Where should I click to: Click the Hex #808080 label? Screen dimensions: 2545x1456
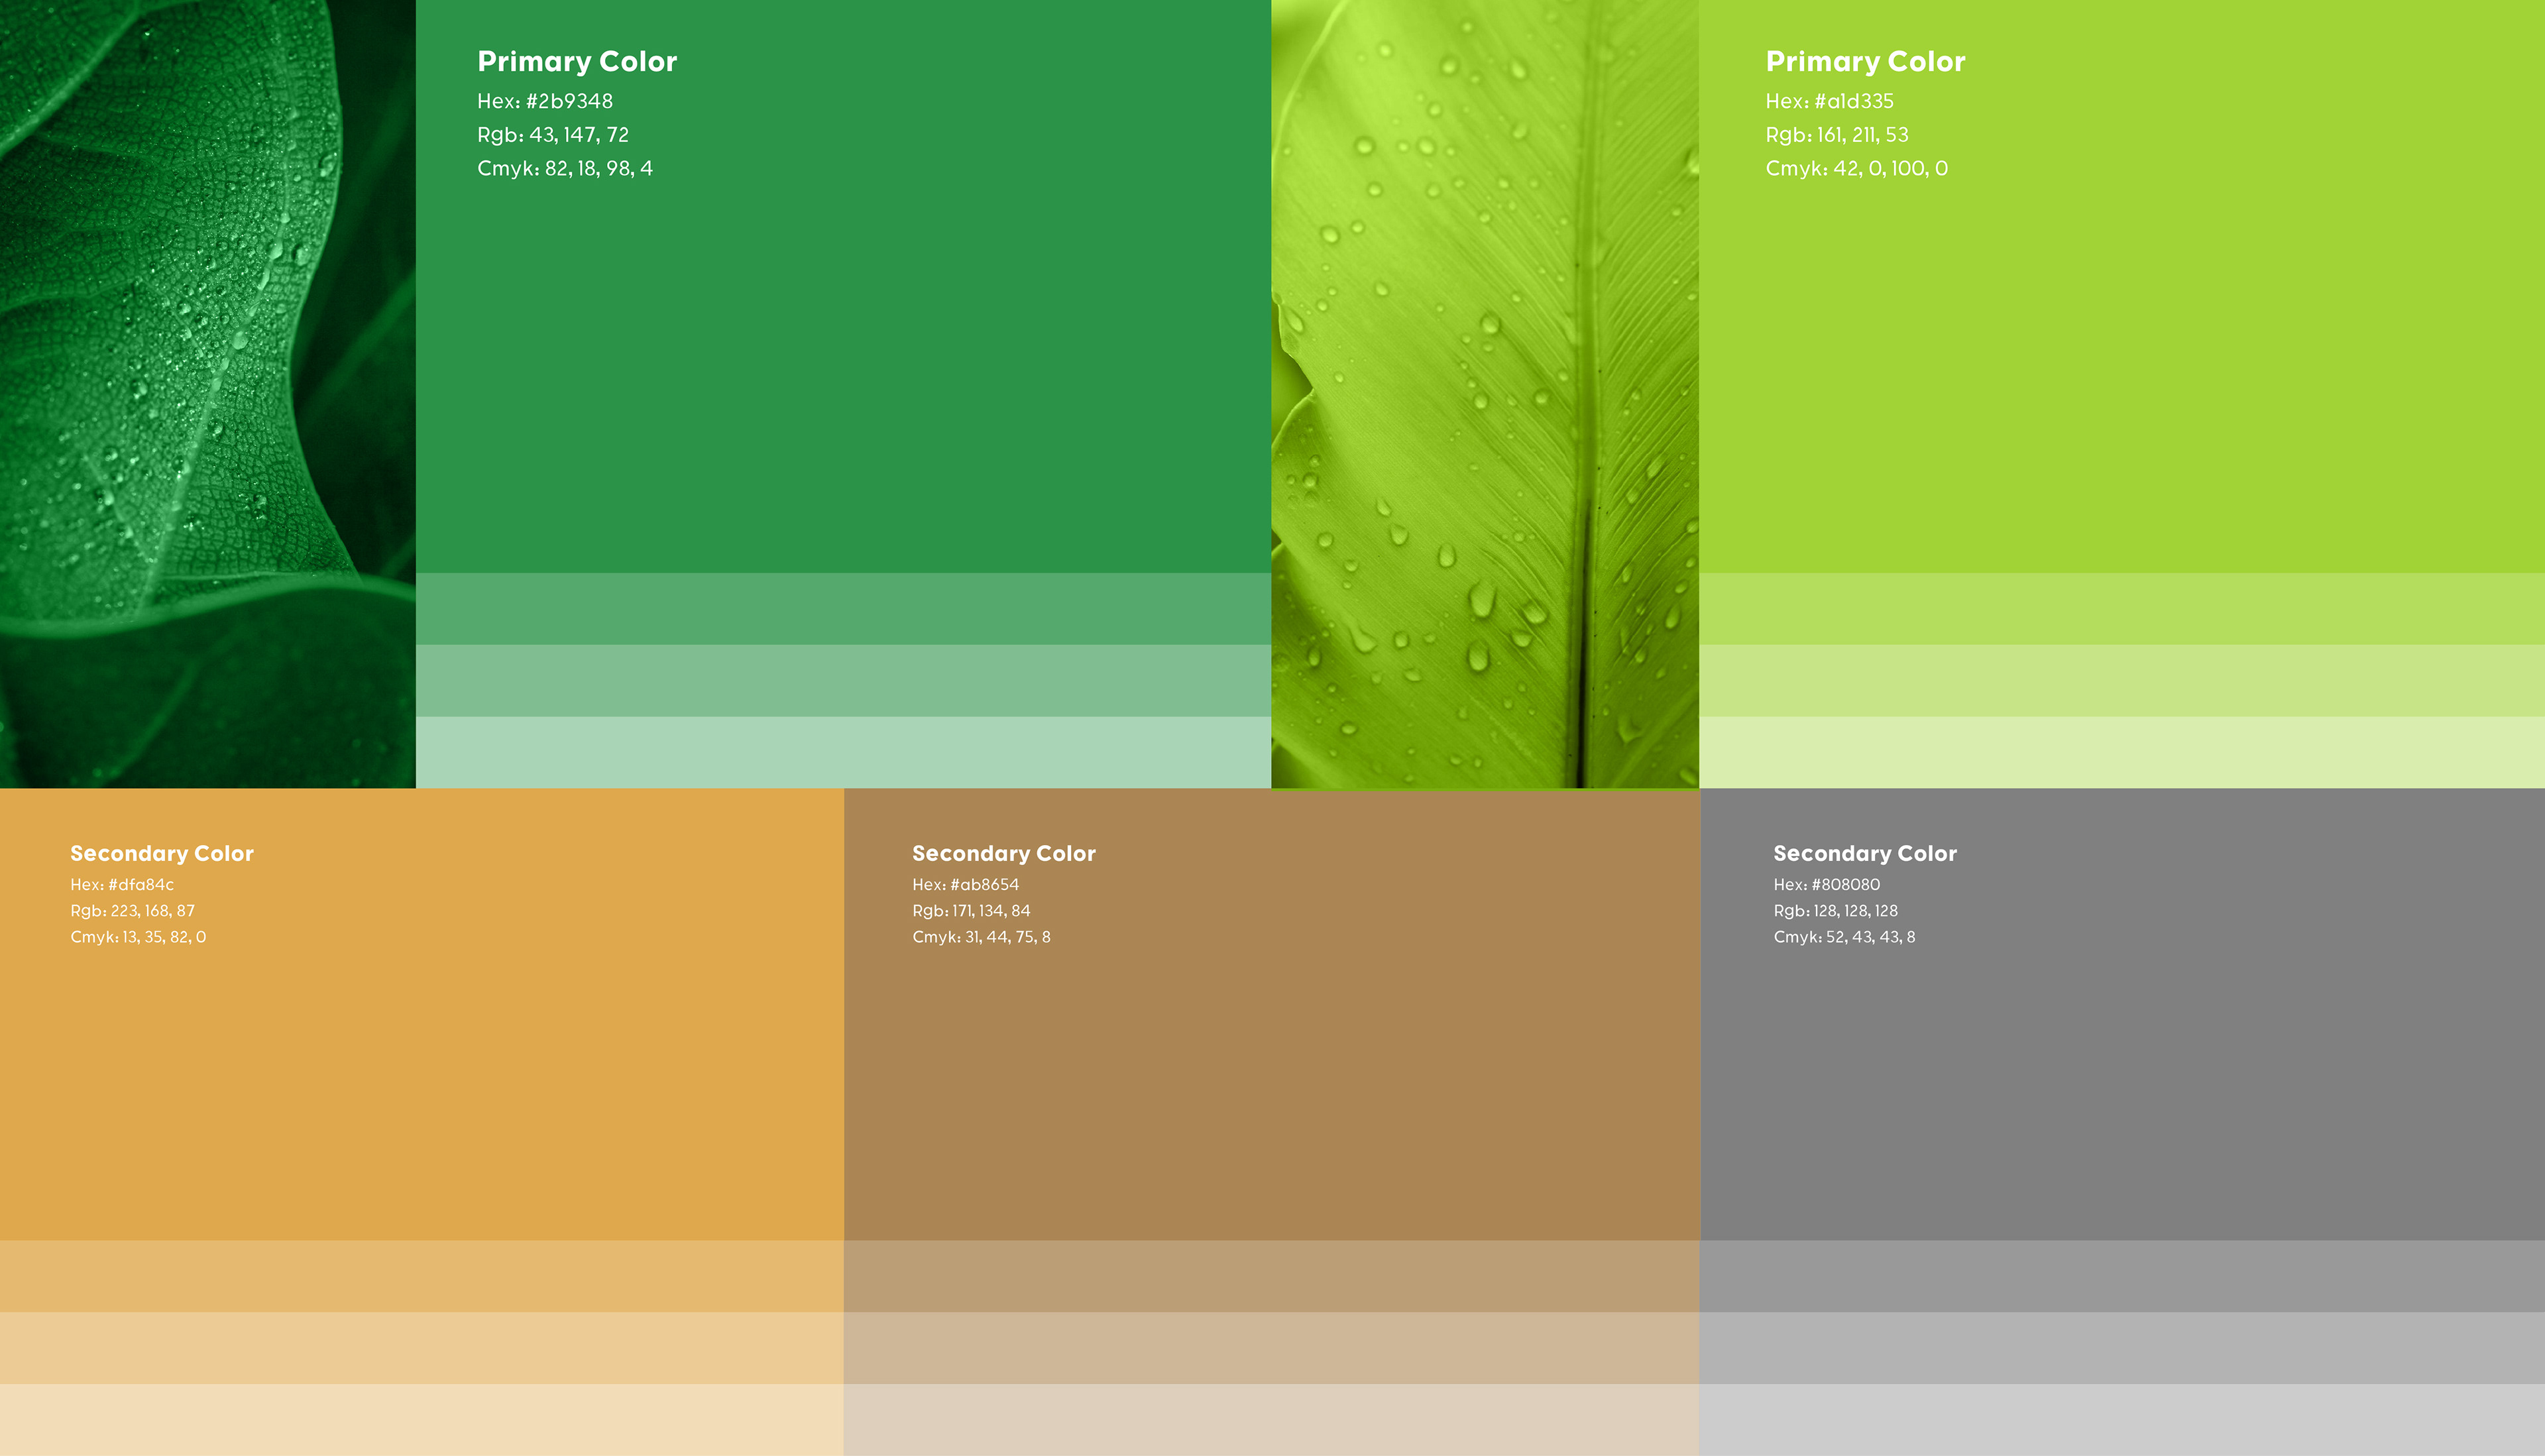(1826, 885)
